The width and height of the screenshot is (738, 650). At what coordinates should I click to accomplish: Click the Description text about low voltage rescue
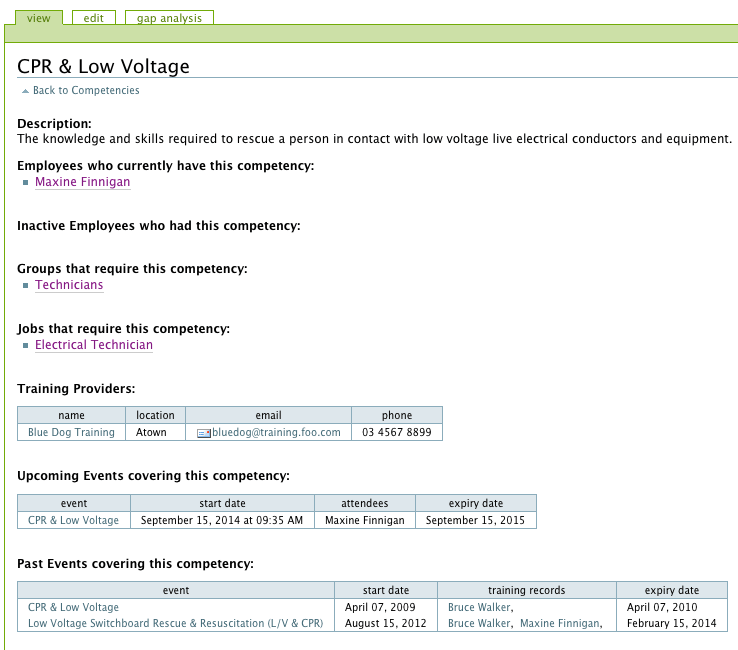point(374,139)
